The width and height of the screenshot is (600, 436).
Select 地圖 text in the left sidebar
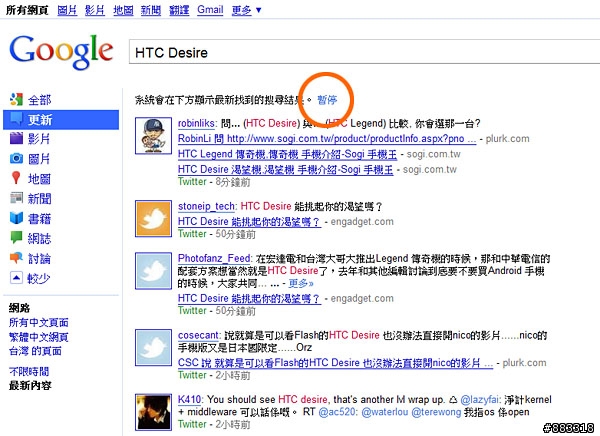39,178
